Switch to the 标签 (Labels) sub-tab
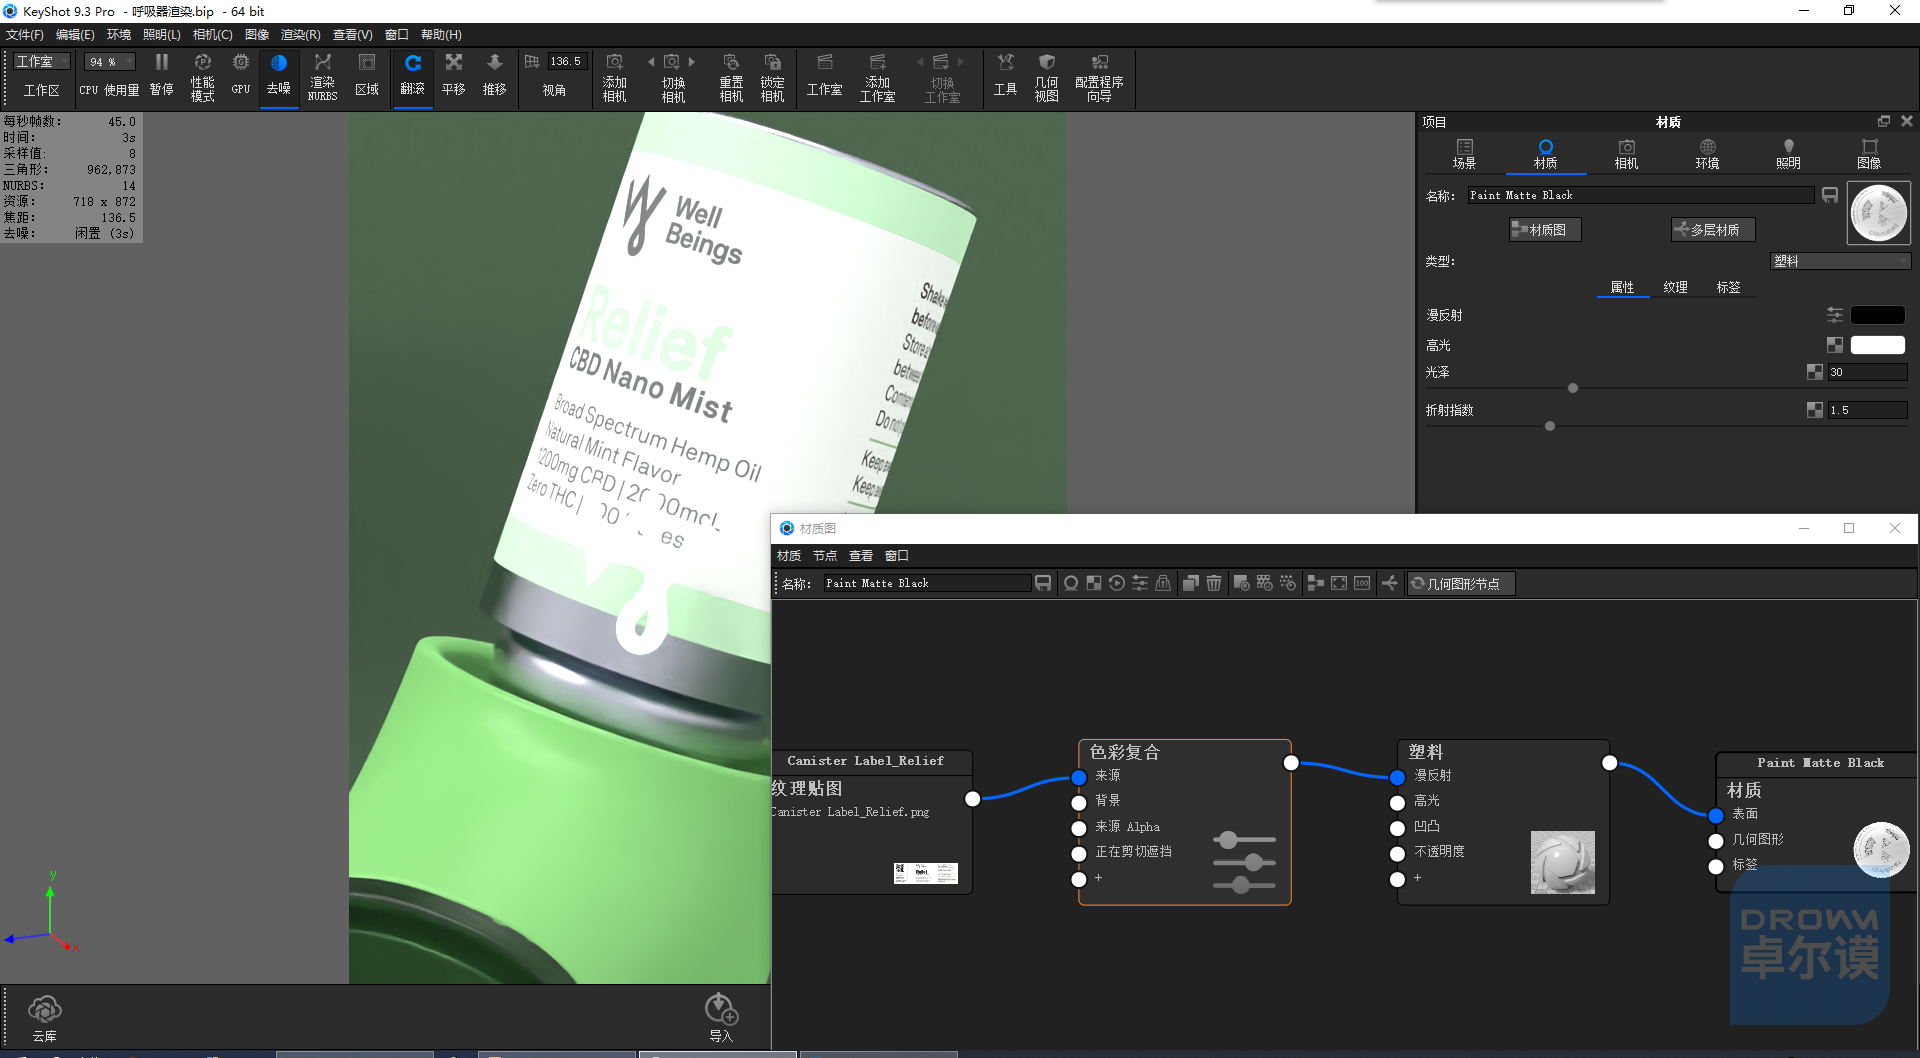The image size is (1920, 1058). tap(1728, 288)
